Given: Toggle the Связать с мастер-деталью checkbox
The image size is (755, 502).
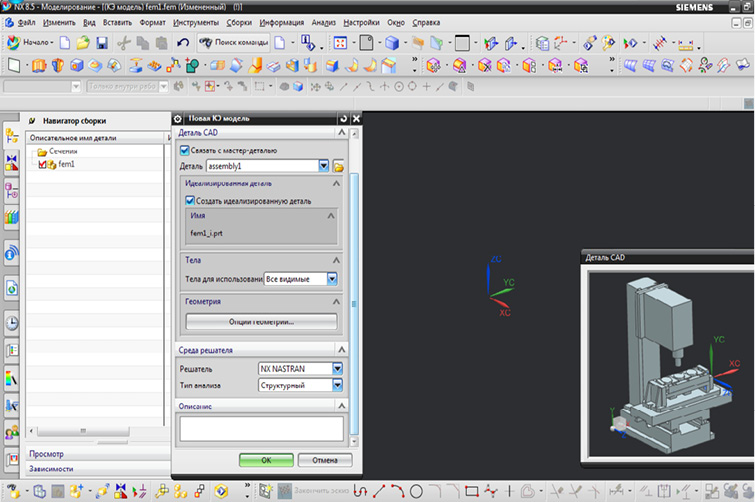Looking at the screenshot, I should (x=184, y=150).
